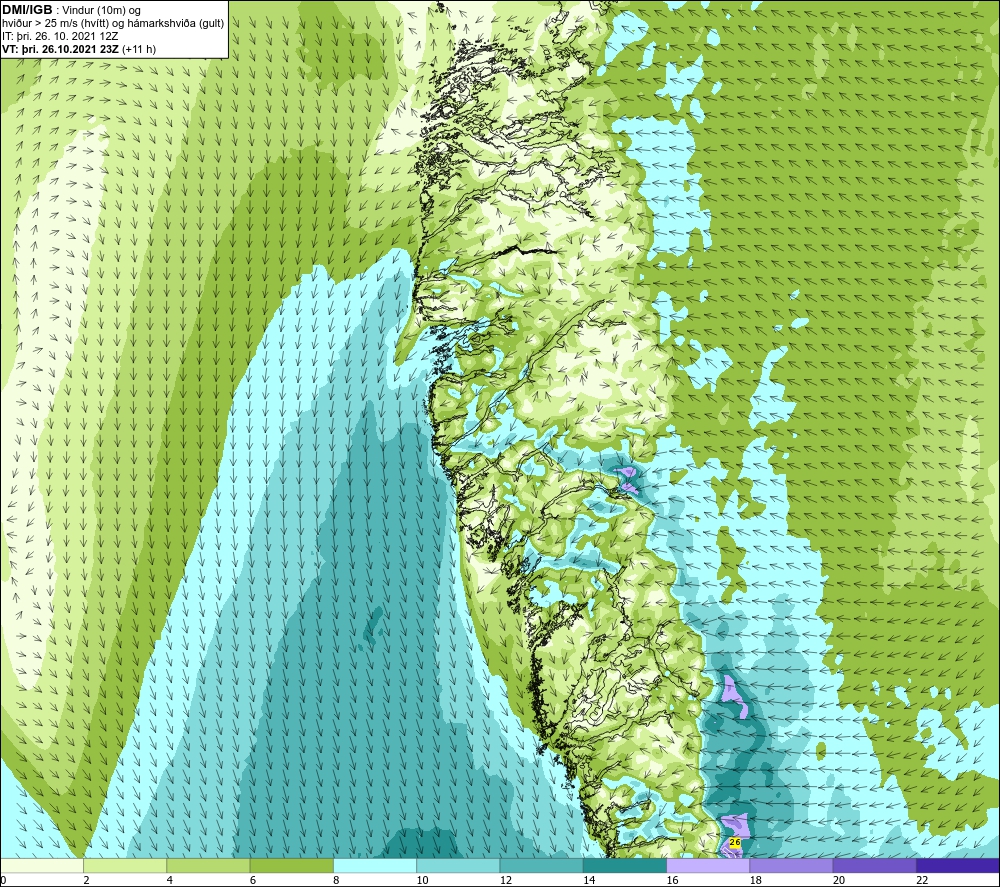The height and width of the screenshot is (887, 1000).
Task: Click the scale label '16'
Action: 672,880
